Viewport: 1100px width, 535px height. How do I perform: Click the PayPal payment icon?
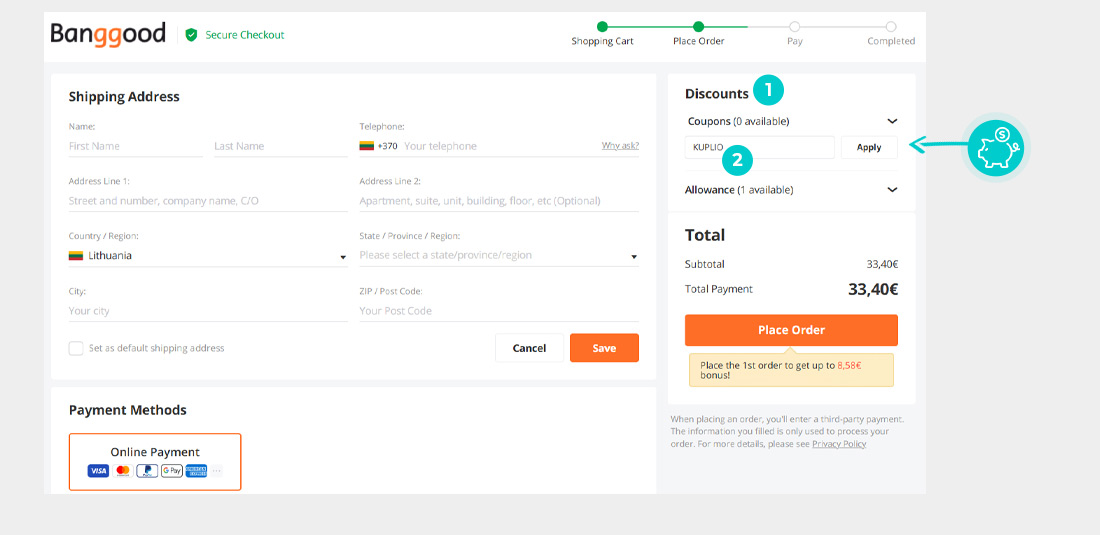click(147, 471)
